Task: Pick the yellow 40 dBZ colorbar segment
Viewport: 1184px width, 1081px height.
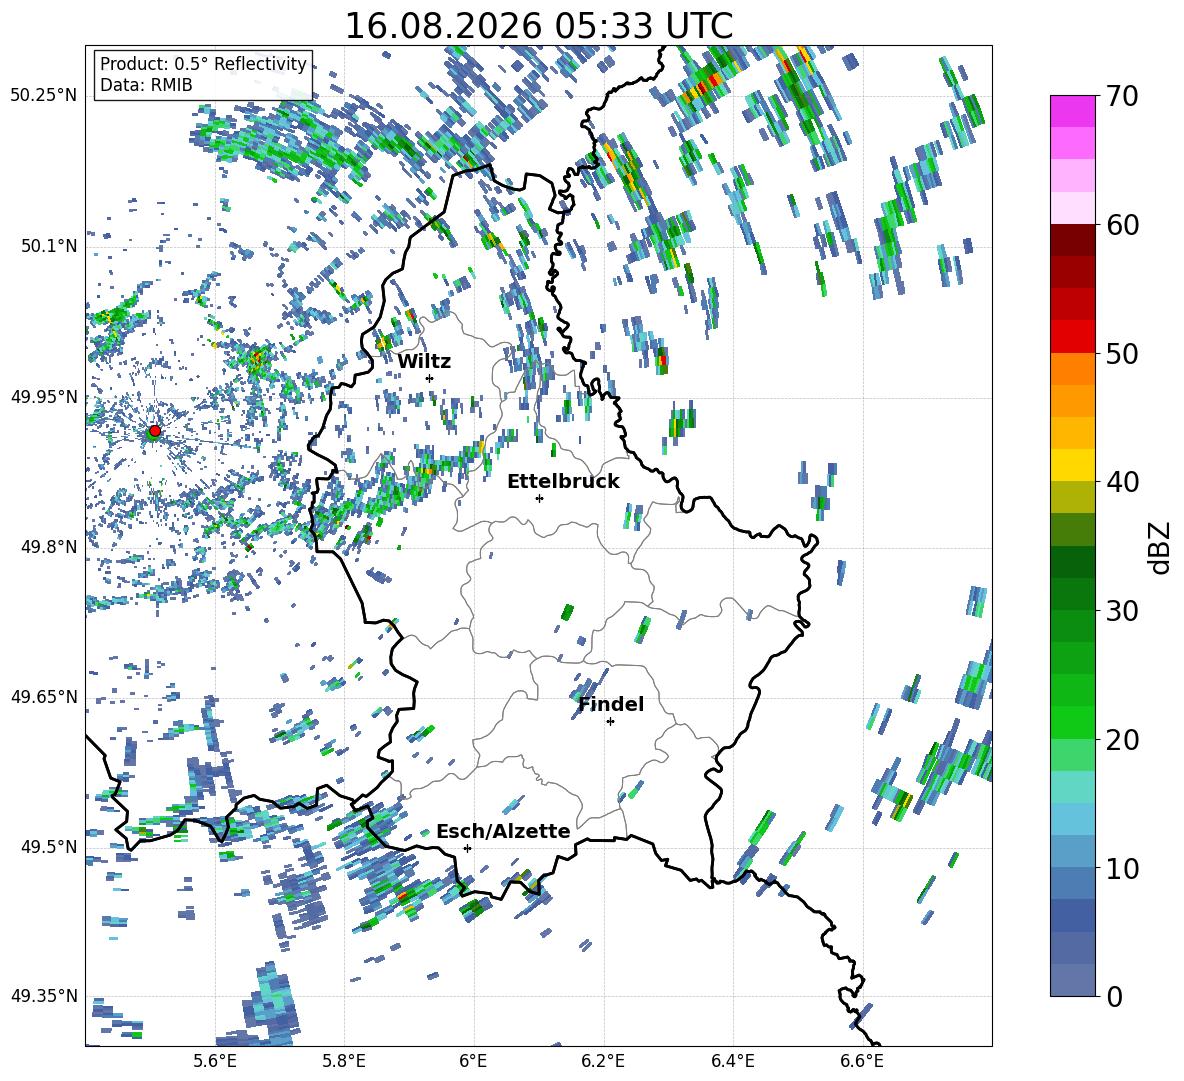Action: pyautogui.click(x=1072, y=465)
